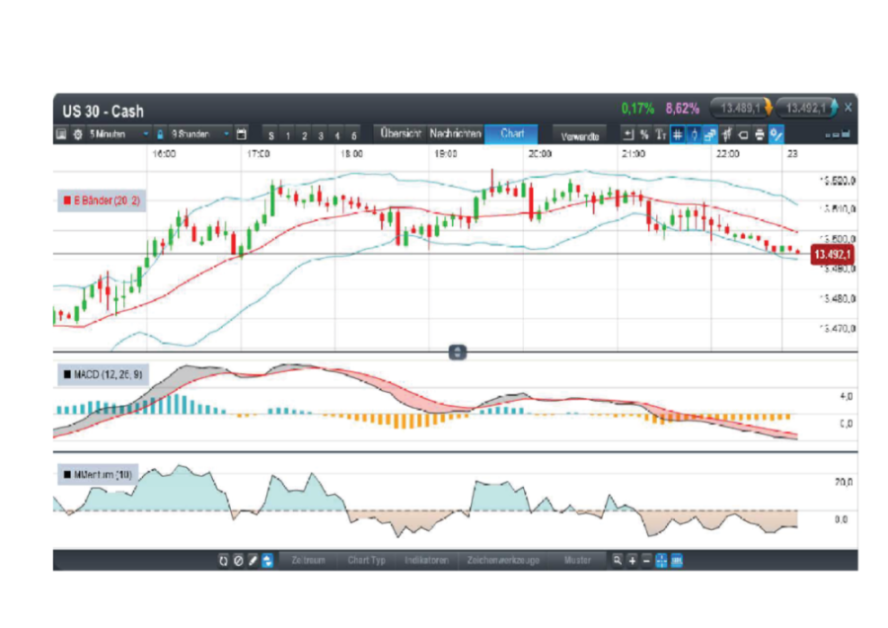Open the Muster menu
The height and width of the screenshot is (628, 888).
(577, 561)
